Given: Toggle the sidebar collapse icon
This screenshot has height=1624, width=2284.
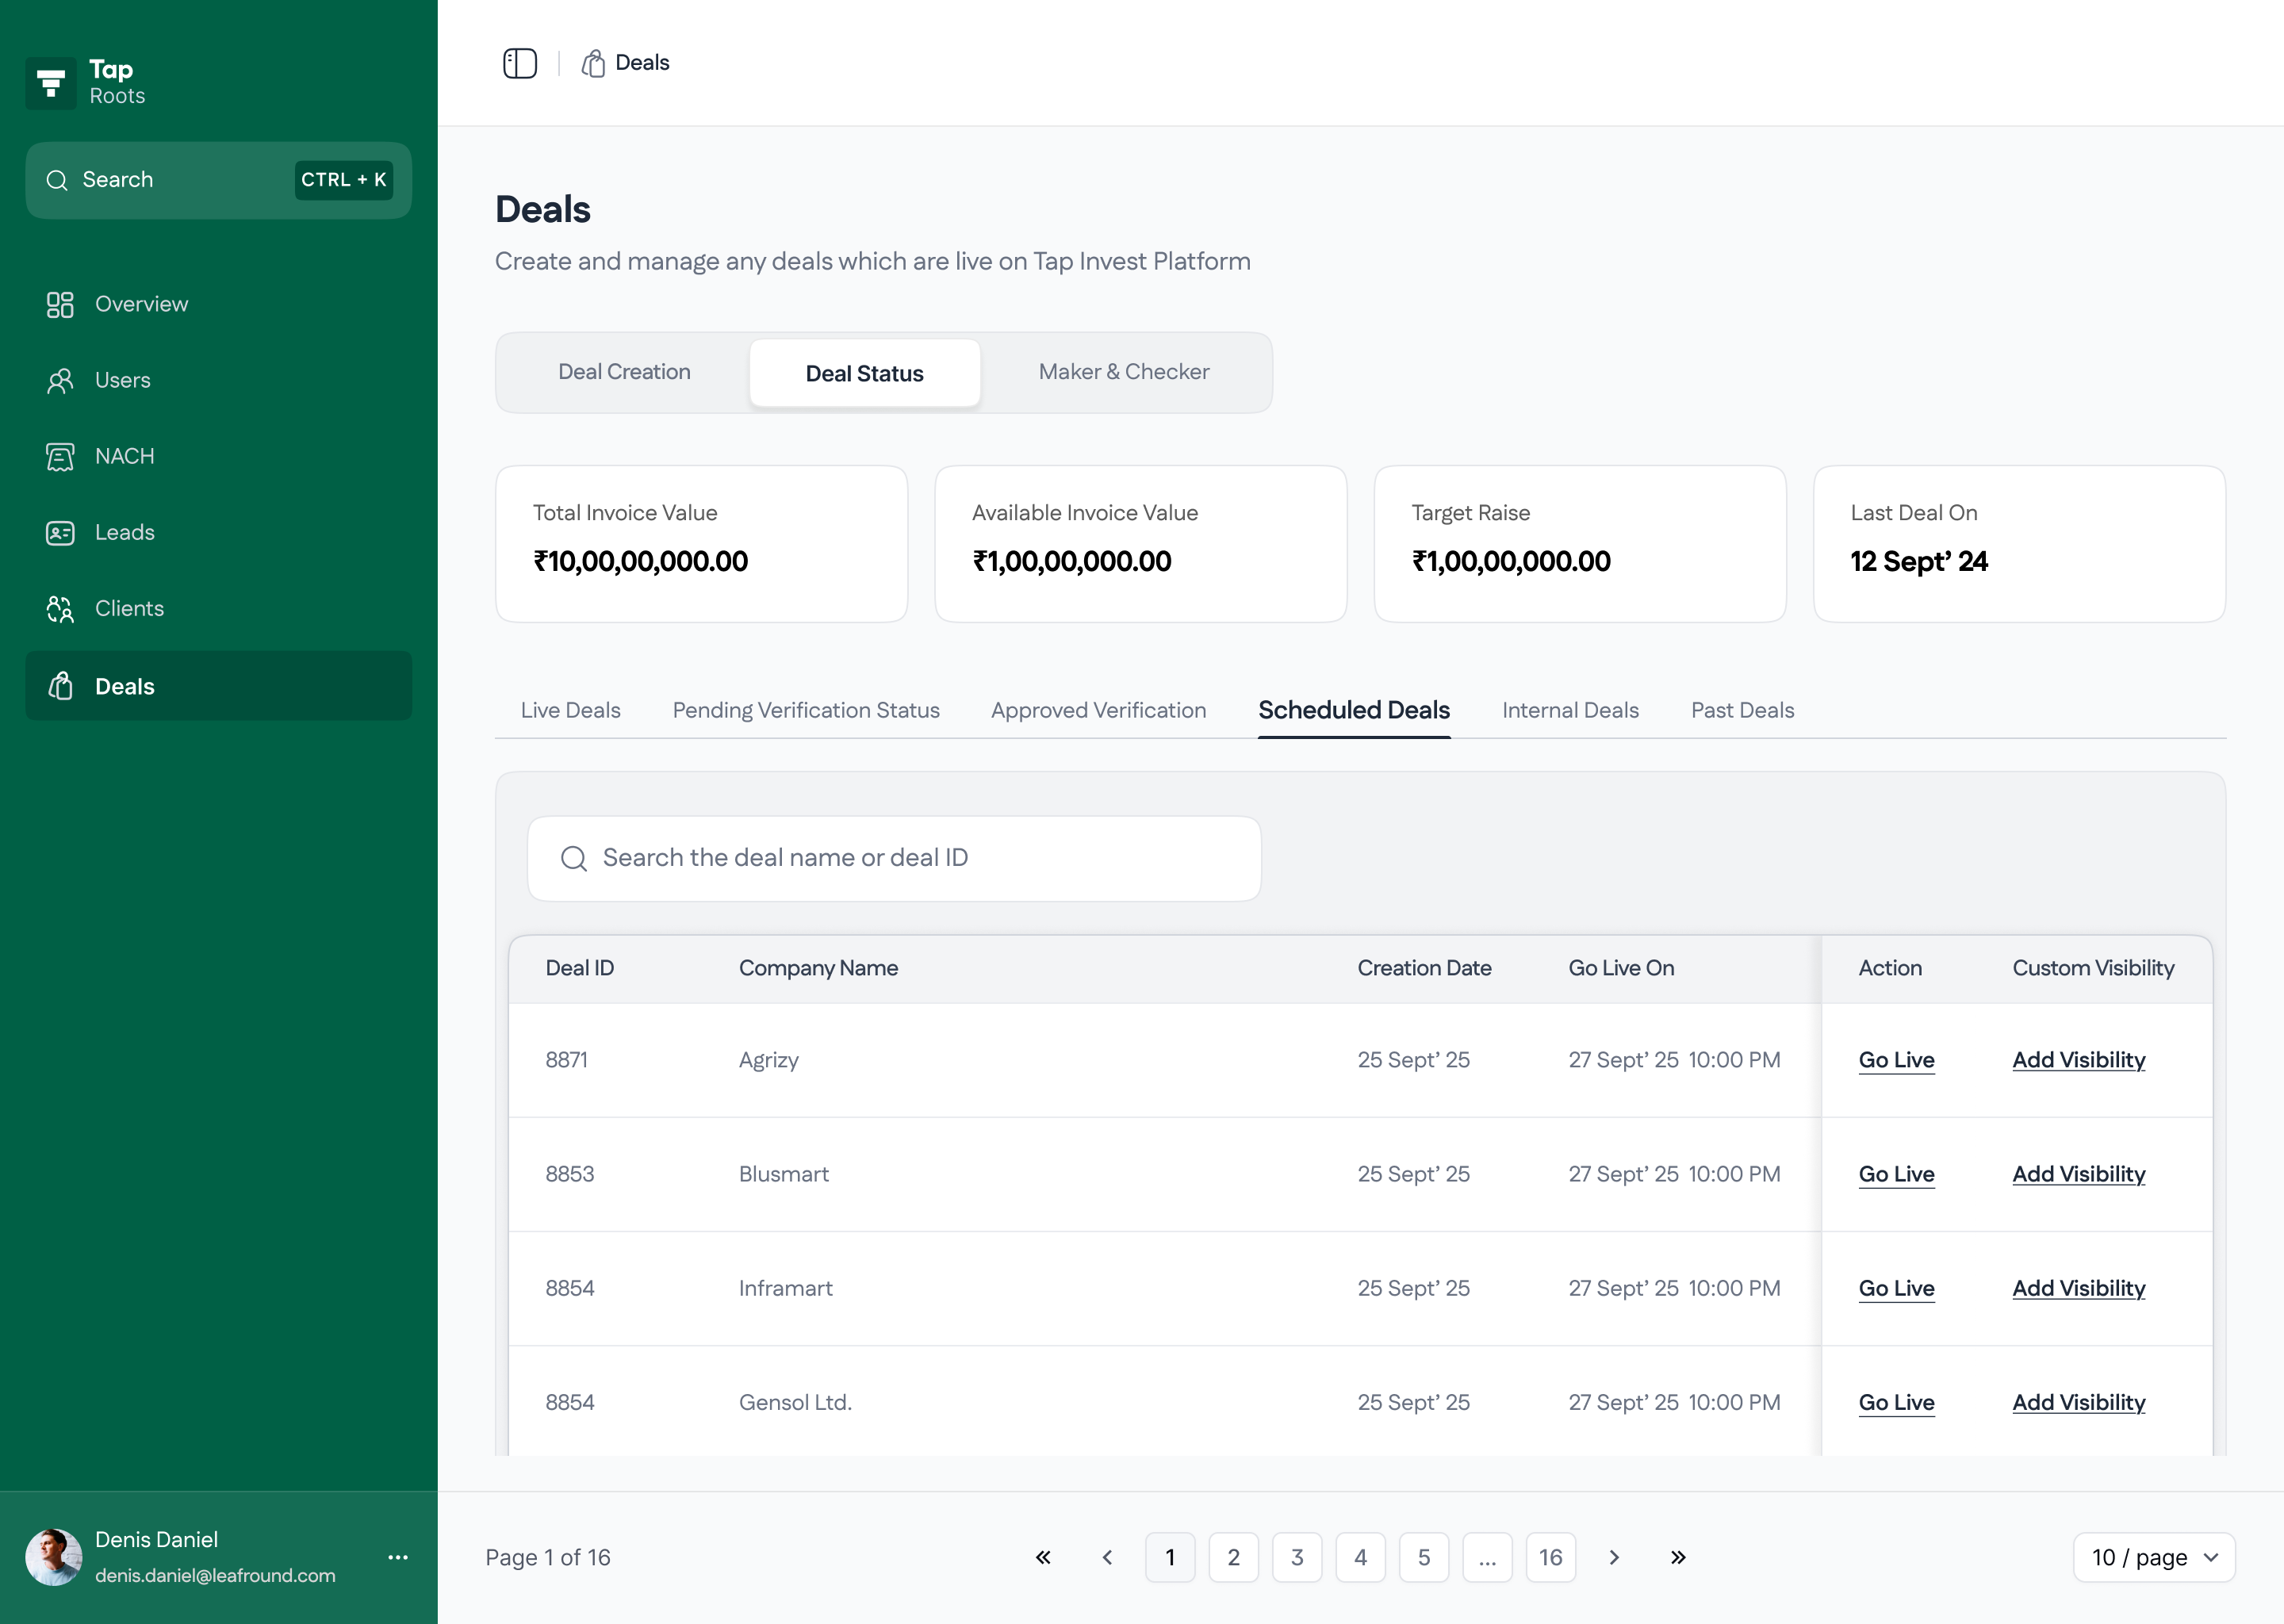Looking at the screenshot, I should click(519, 63).
